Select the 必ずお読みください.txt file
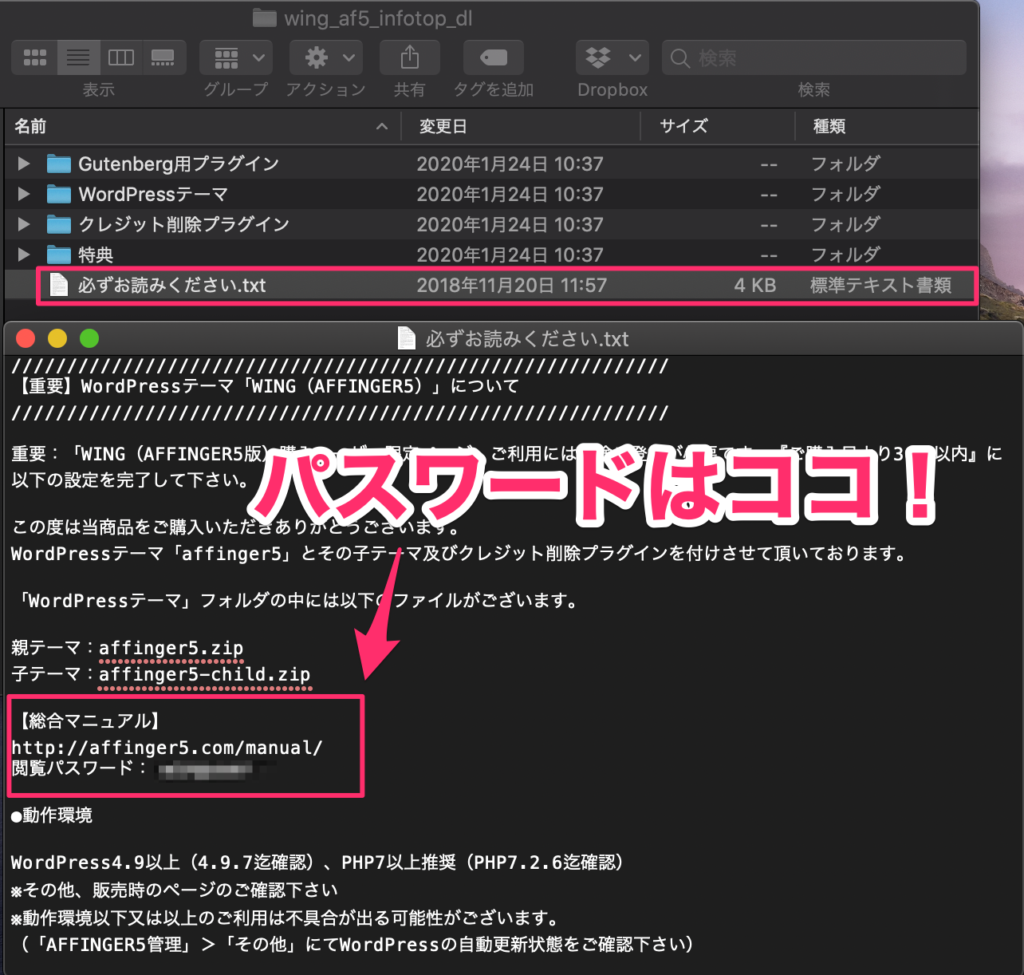Viewport: 1024px width, 975px height. 492,285
